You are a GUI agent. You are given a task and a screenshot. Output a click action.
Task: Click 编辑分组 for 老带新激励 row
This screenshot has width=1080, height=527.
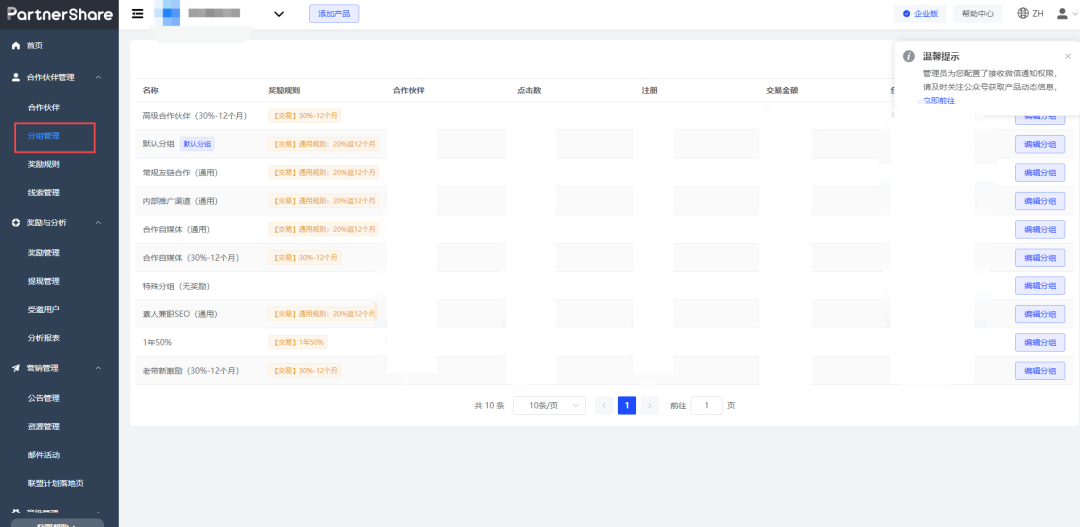(1040, 371)
